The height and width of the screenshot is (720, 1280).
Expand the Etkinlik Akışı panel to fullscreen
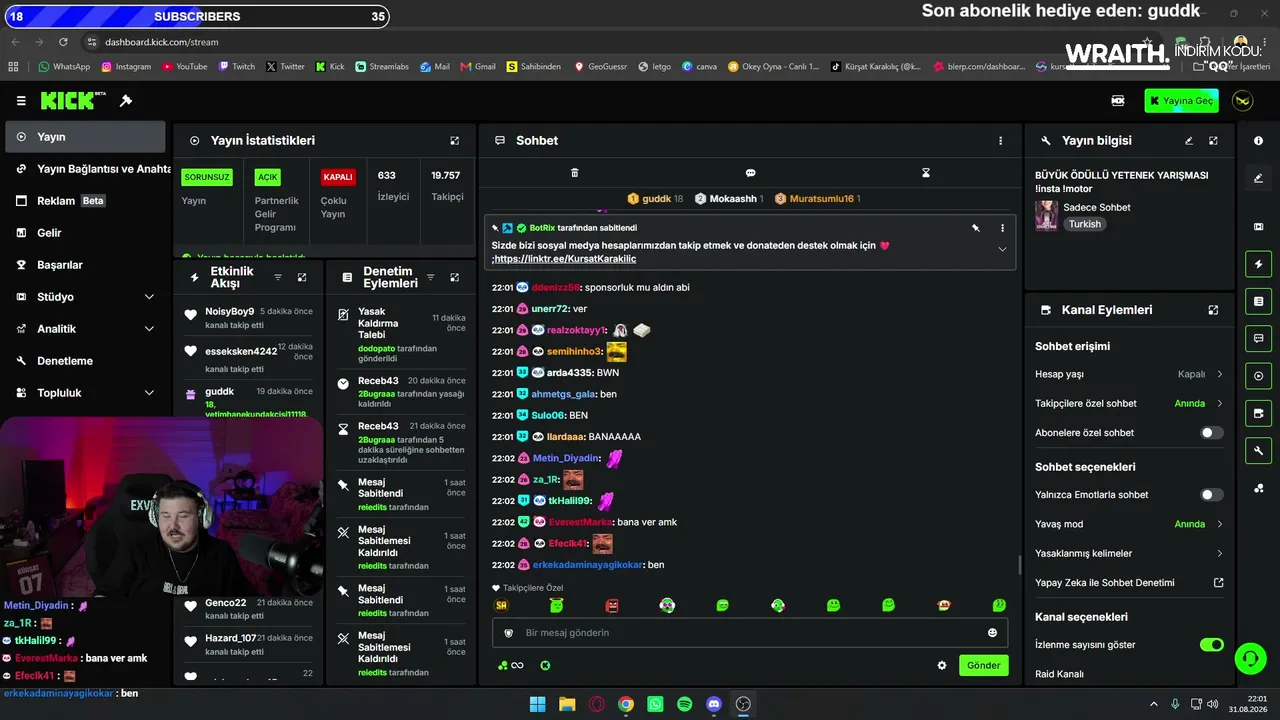[x=302, y=277]
